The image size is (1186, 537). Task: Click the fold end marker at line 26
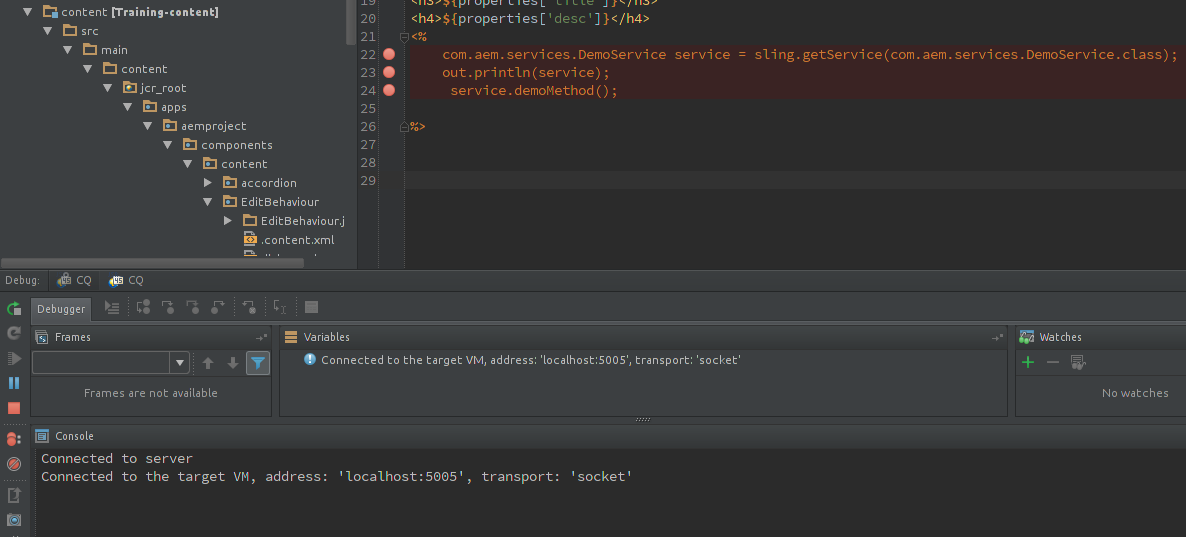click(405, 127)
